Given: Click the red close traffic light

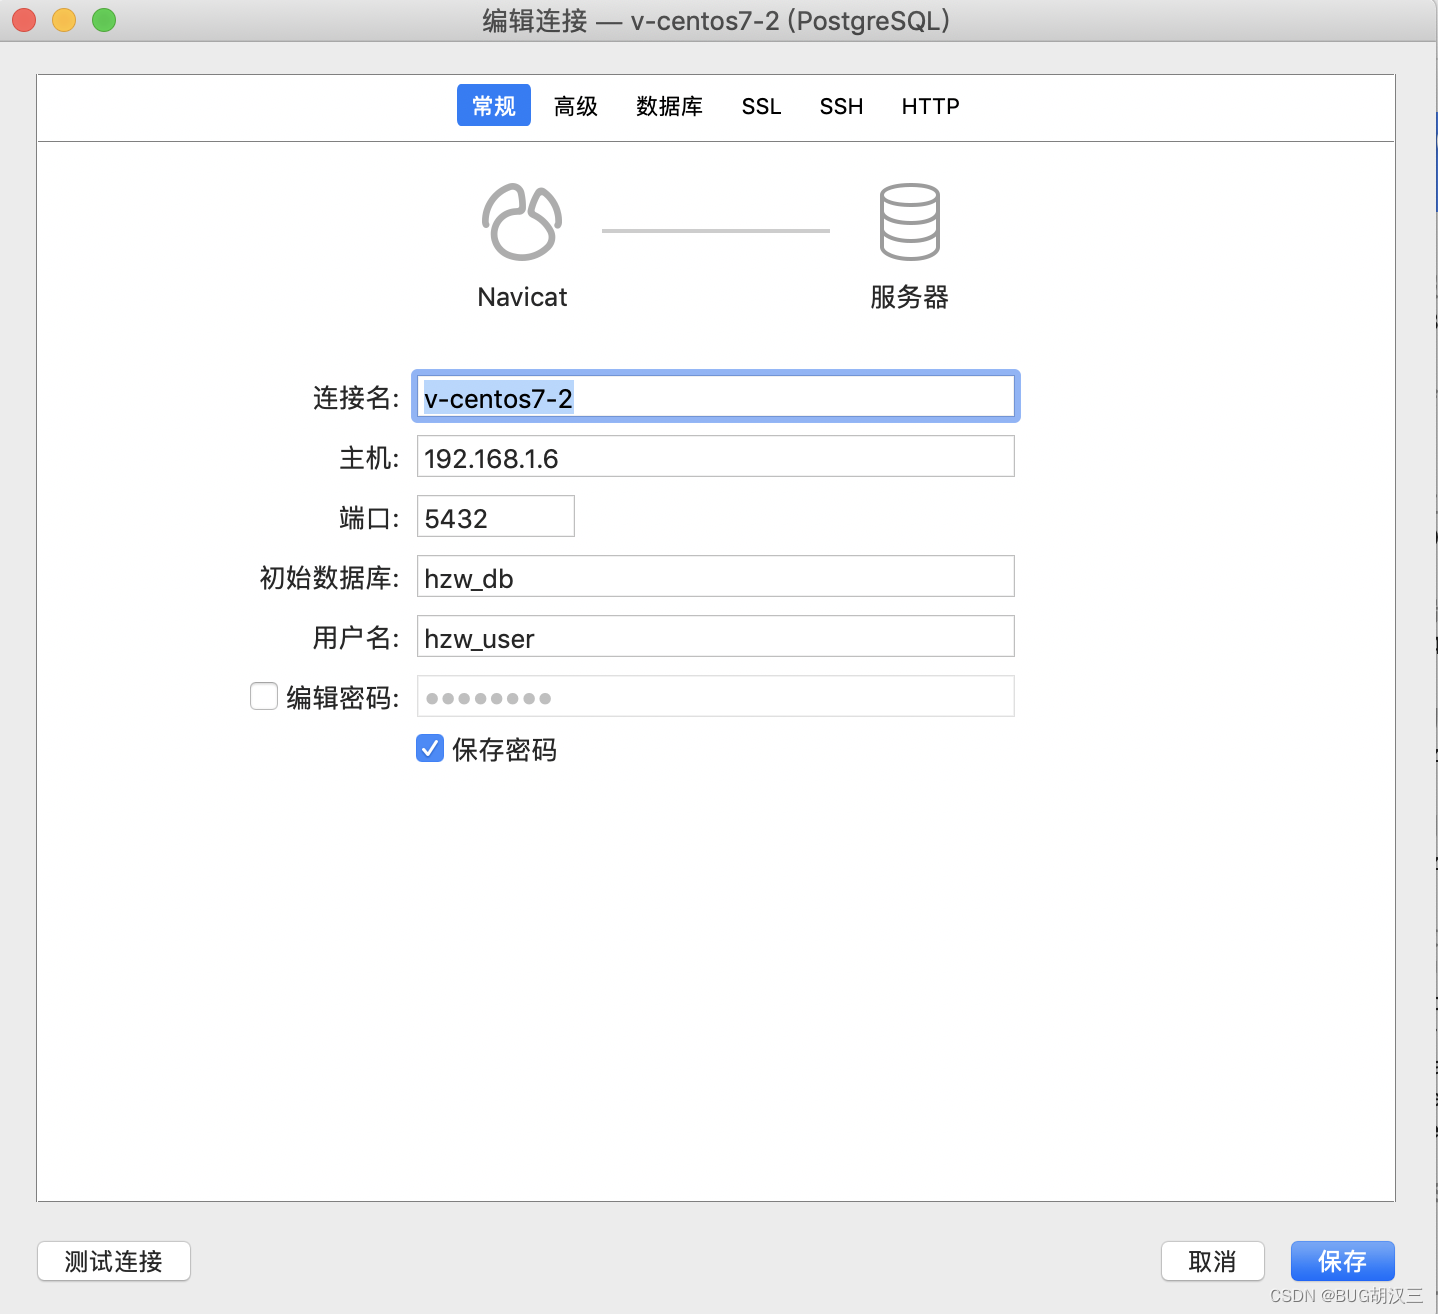Looking at the screenshot, I should tap(23, 20).
